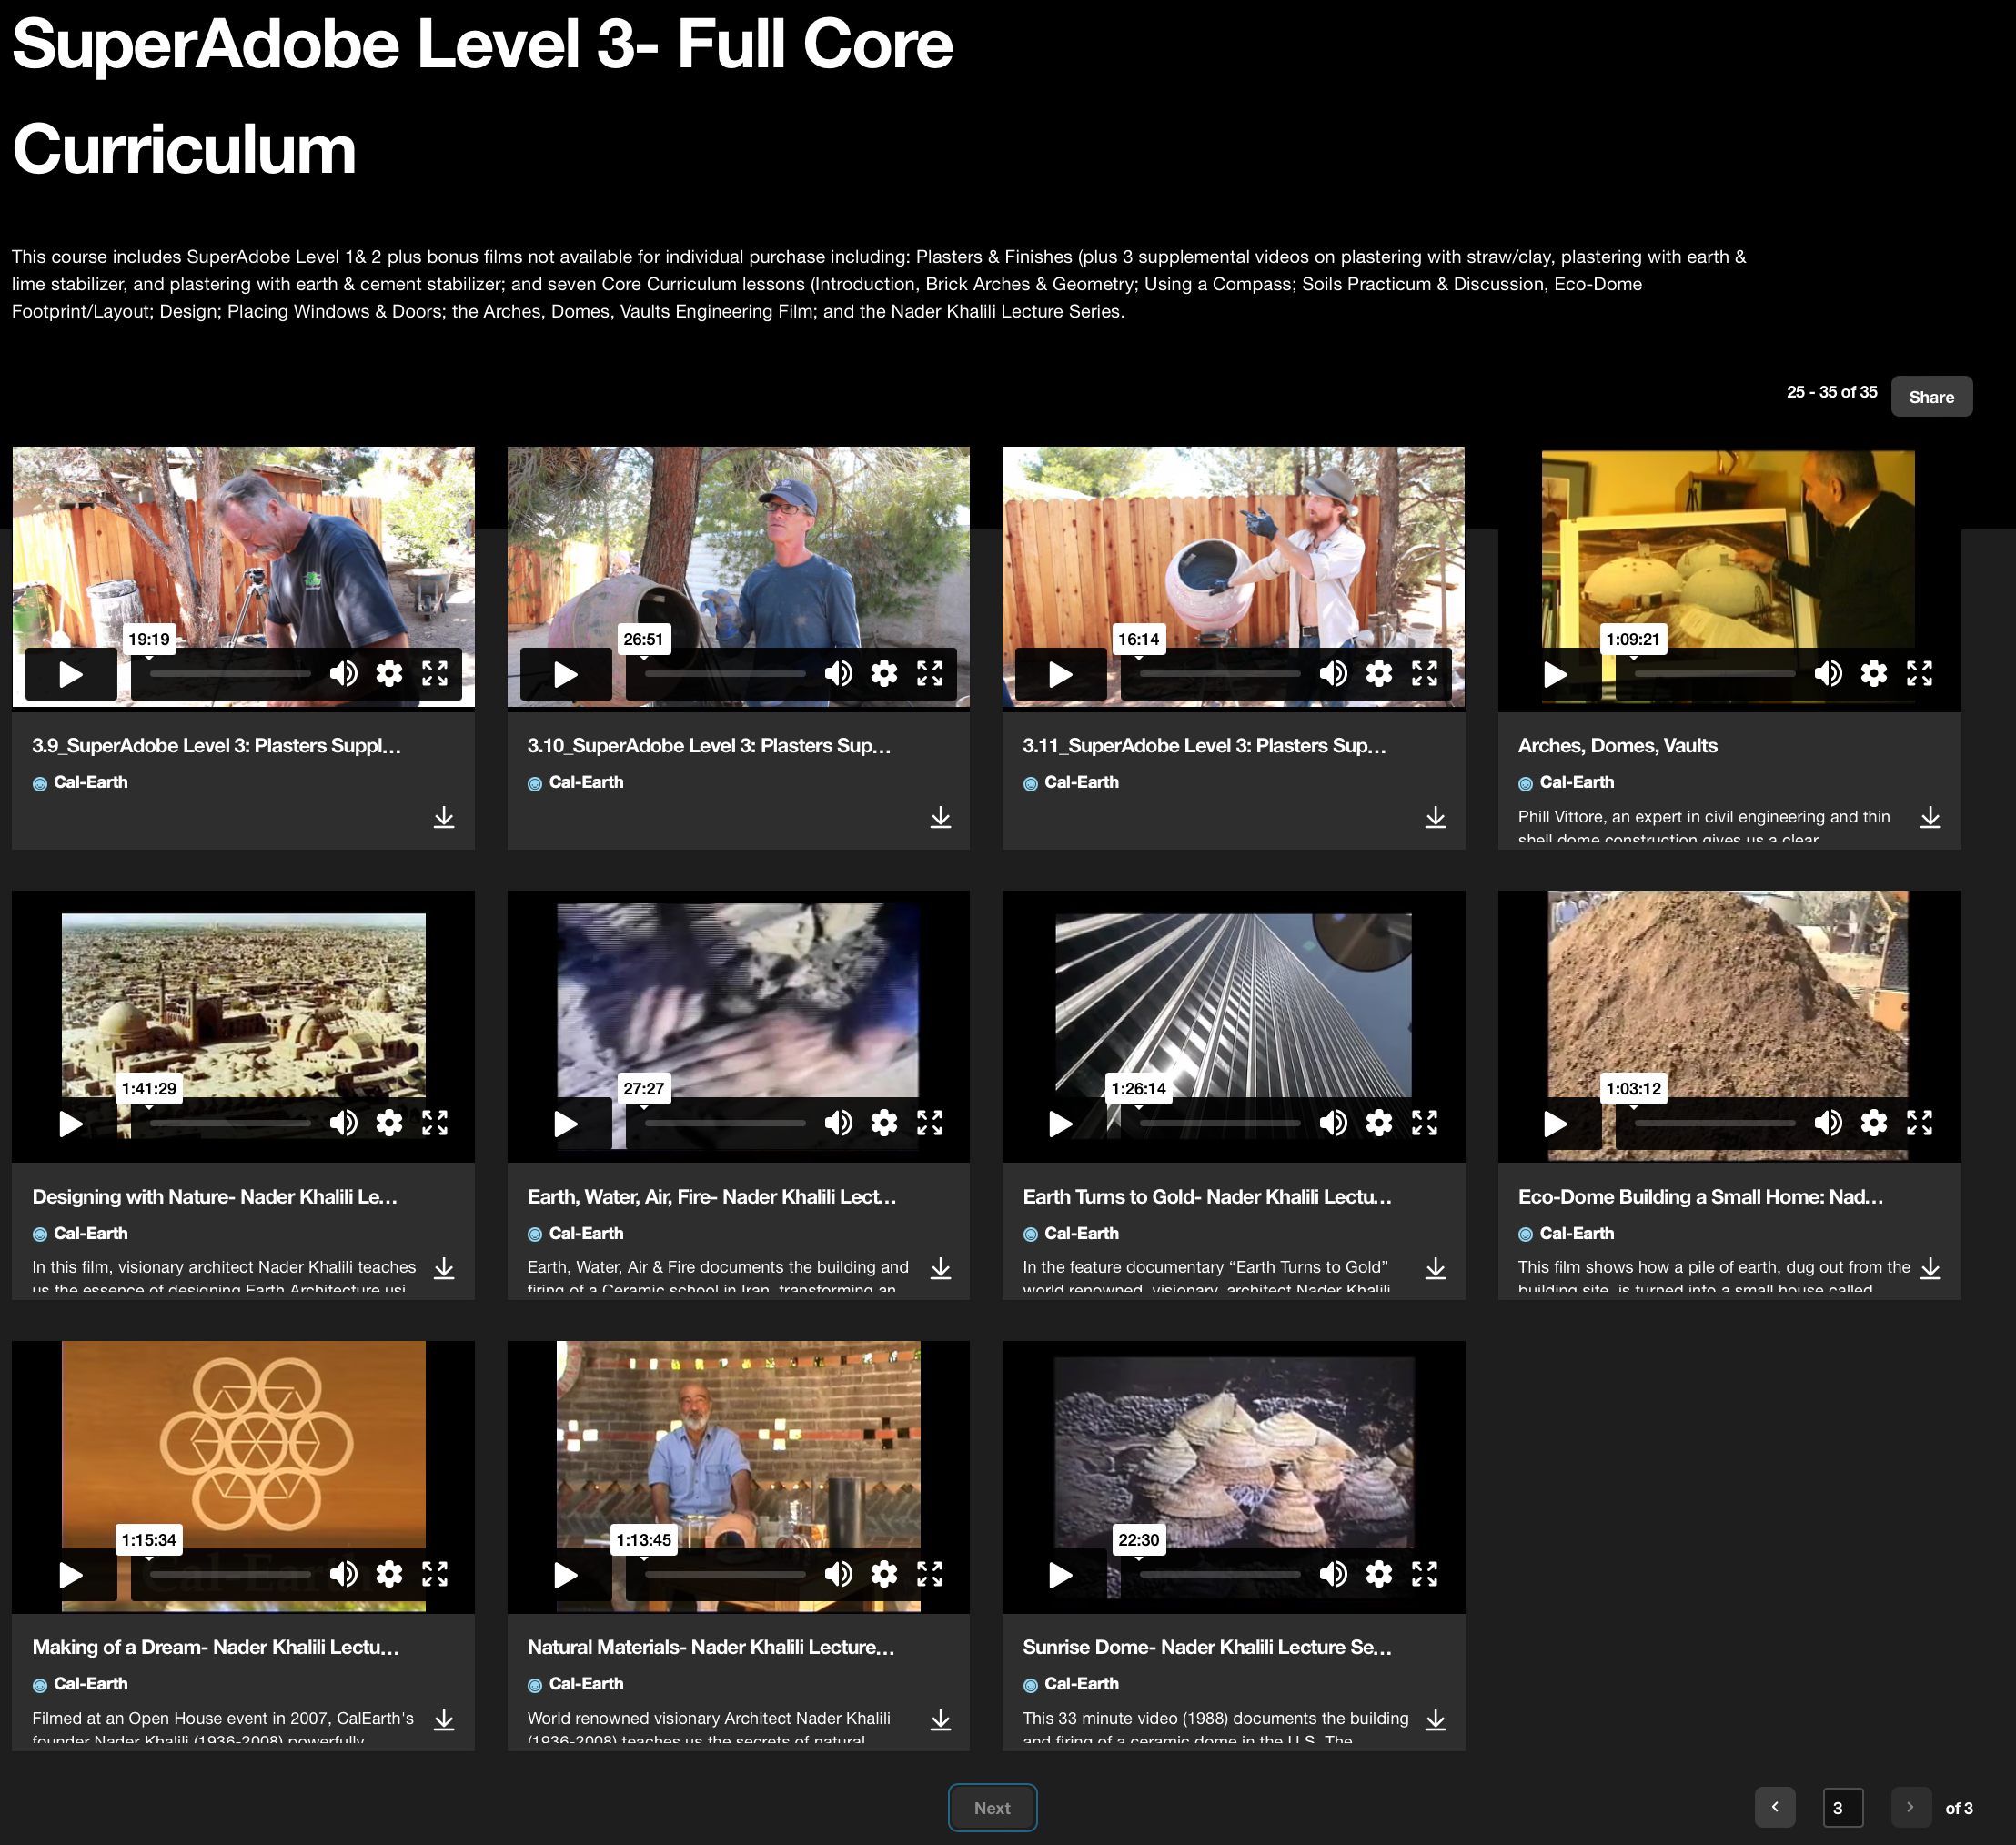Screen dimensions: 2016x1845
Task: Go to previous page with left chevron
Action: (1774, 1807)
